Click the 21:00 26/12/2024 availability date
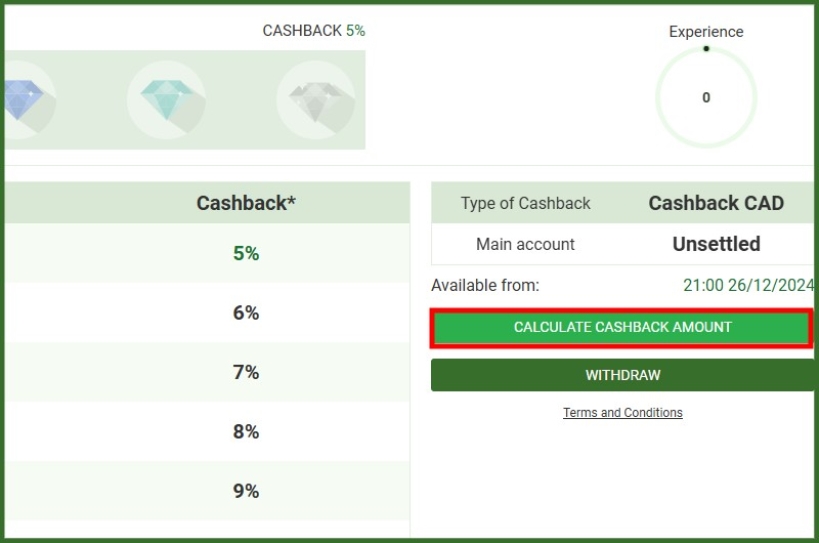819x543 pixels. pos(748,285)
